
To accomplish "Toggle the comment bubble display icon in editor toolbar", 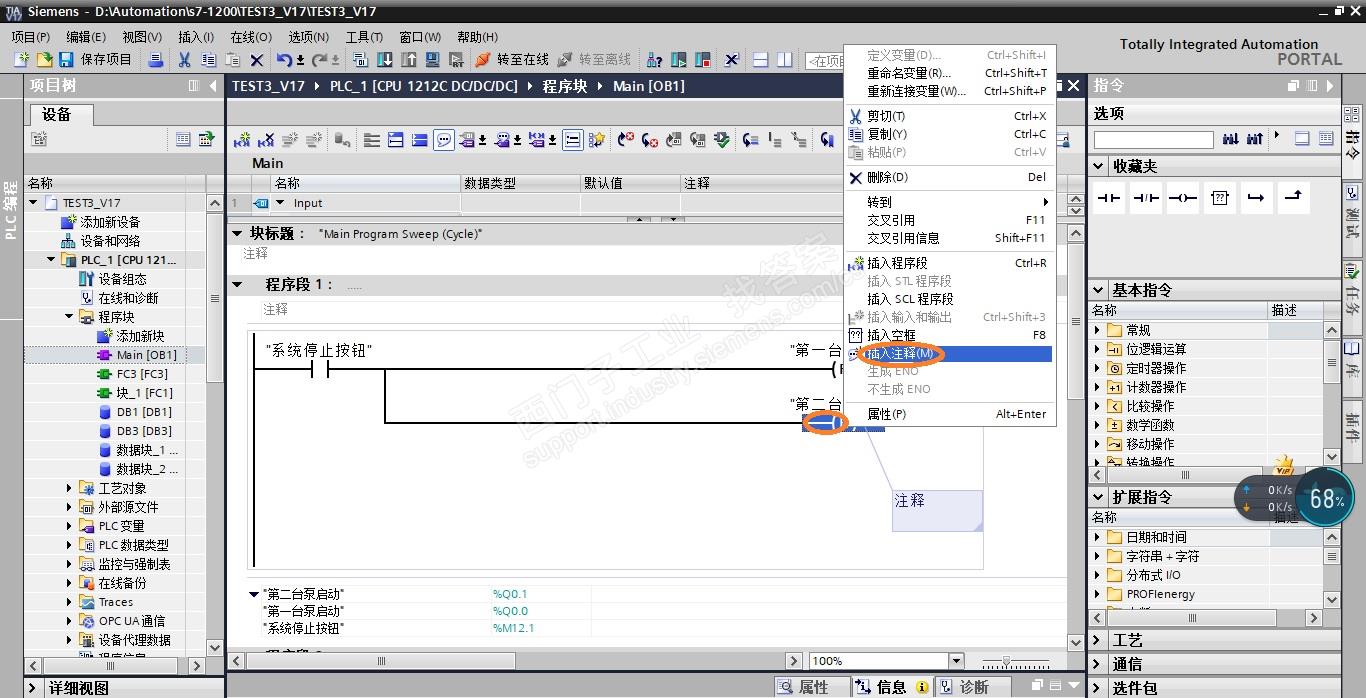I will pyautogui.click(x=444, y=140).
